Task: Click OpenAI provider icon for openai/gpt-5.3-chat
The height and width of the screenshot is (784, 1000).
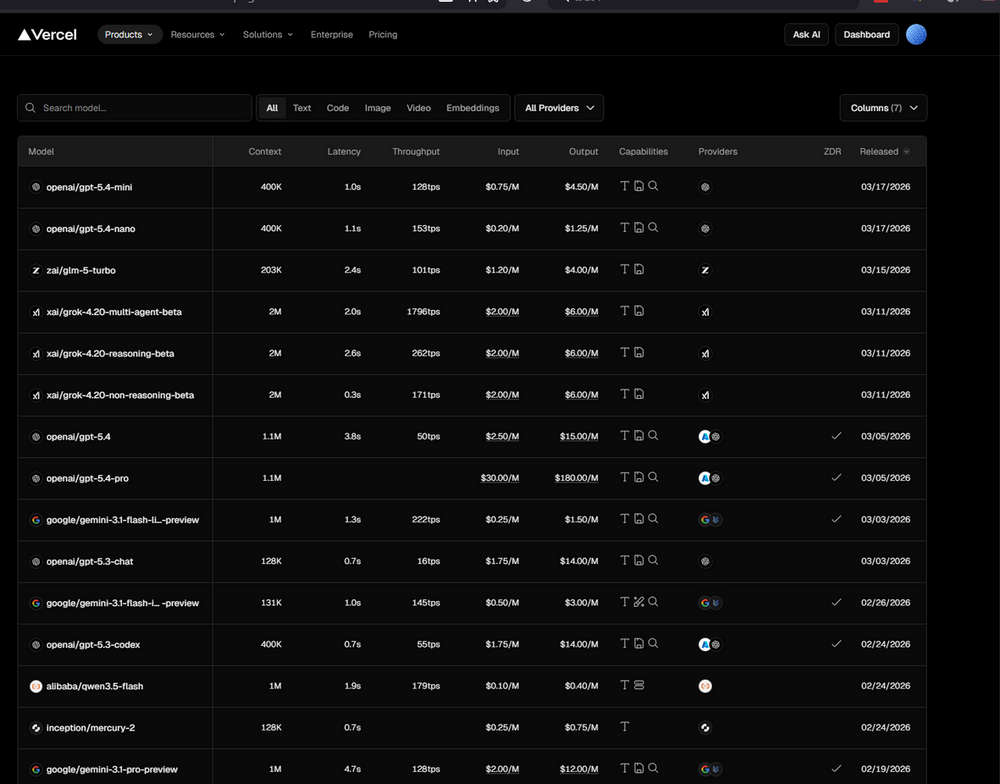Action: coord(705,561)
